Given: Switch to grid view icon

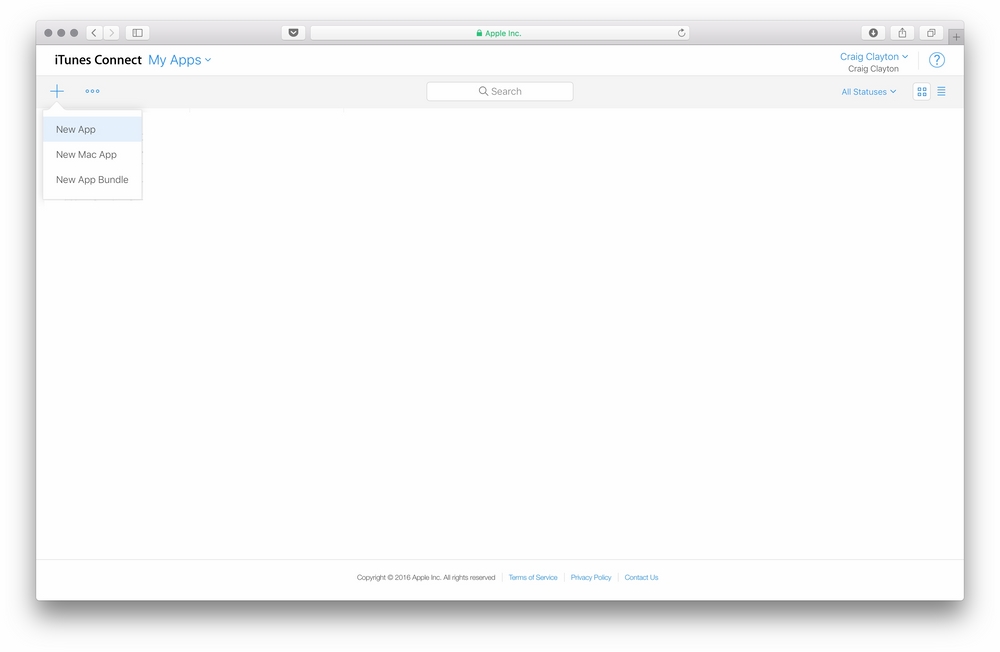Looking at the screenshot, I should click(922, 92).
